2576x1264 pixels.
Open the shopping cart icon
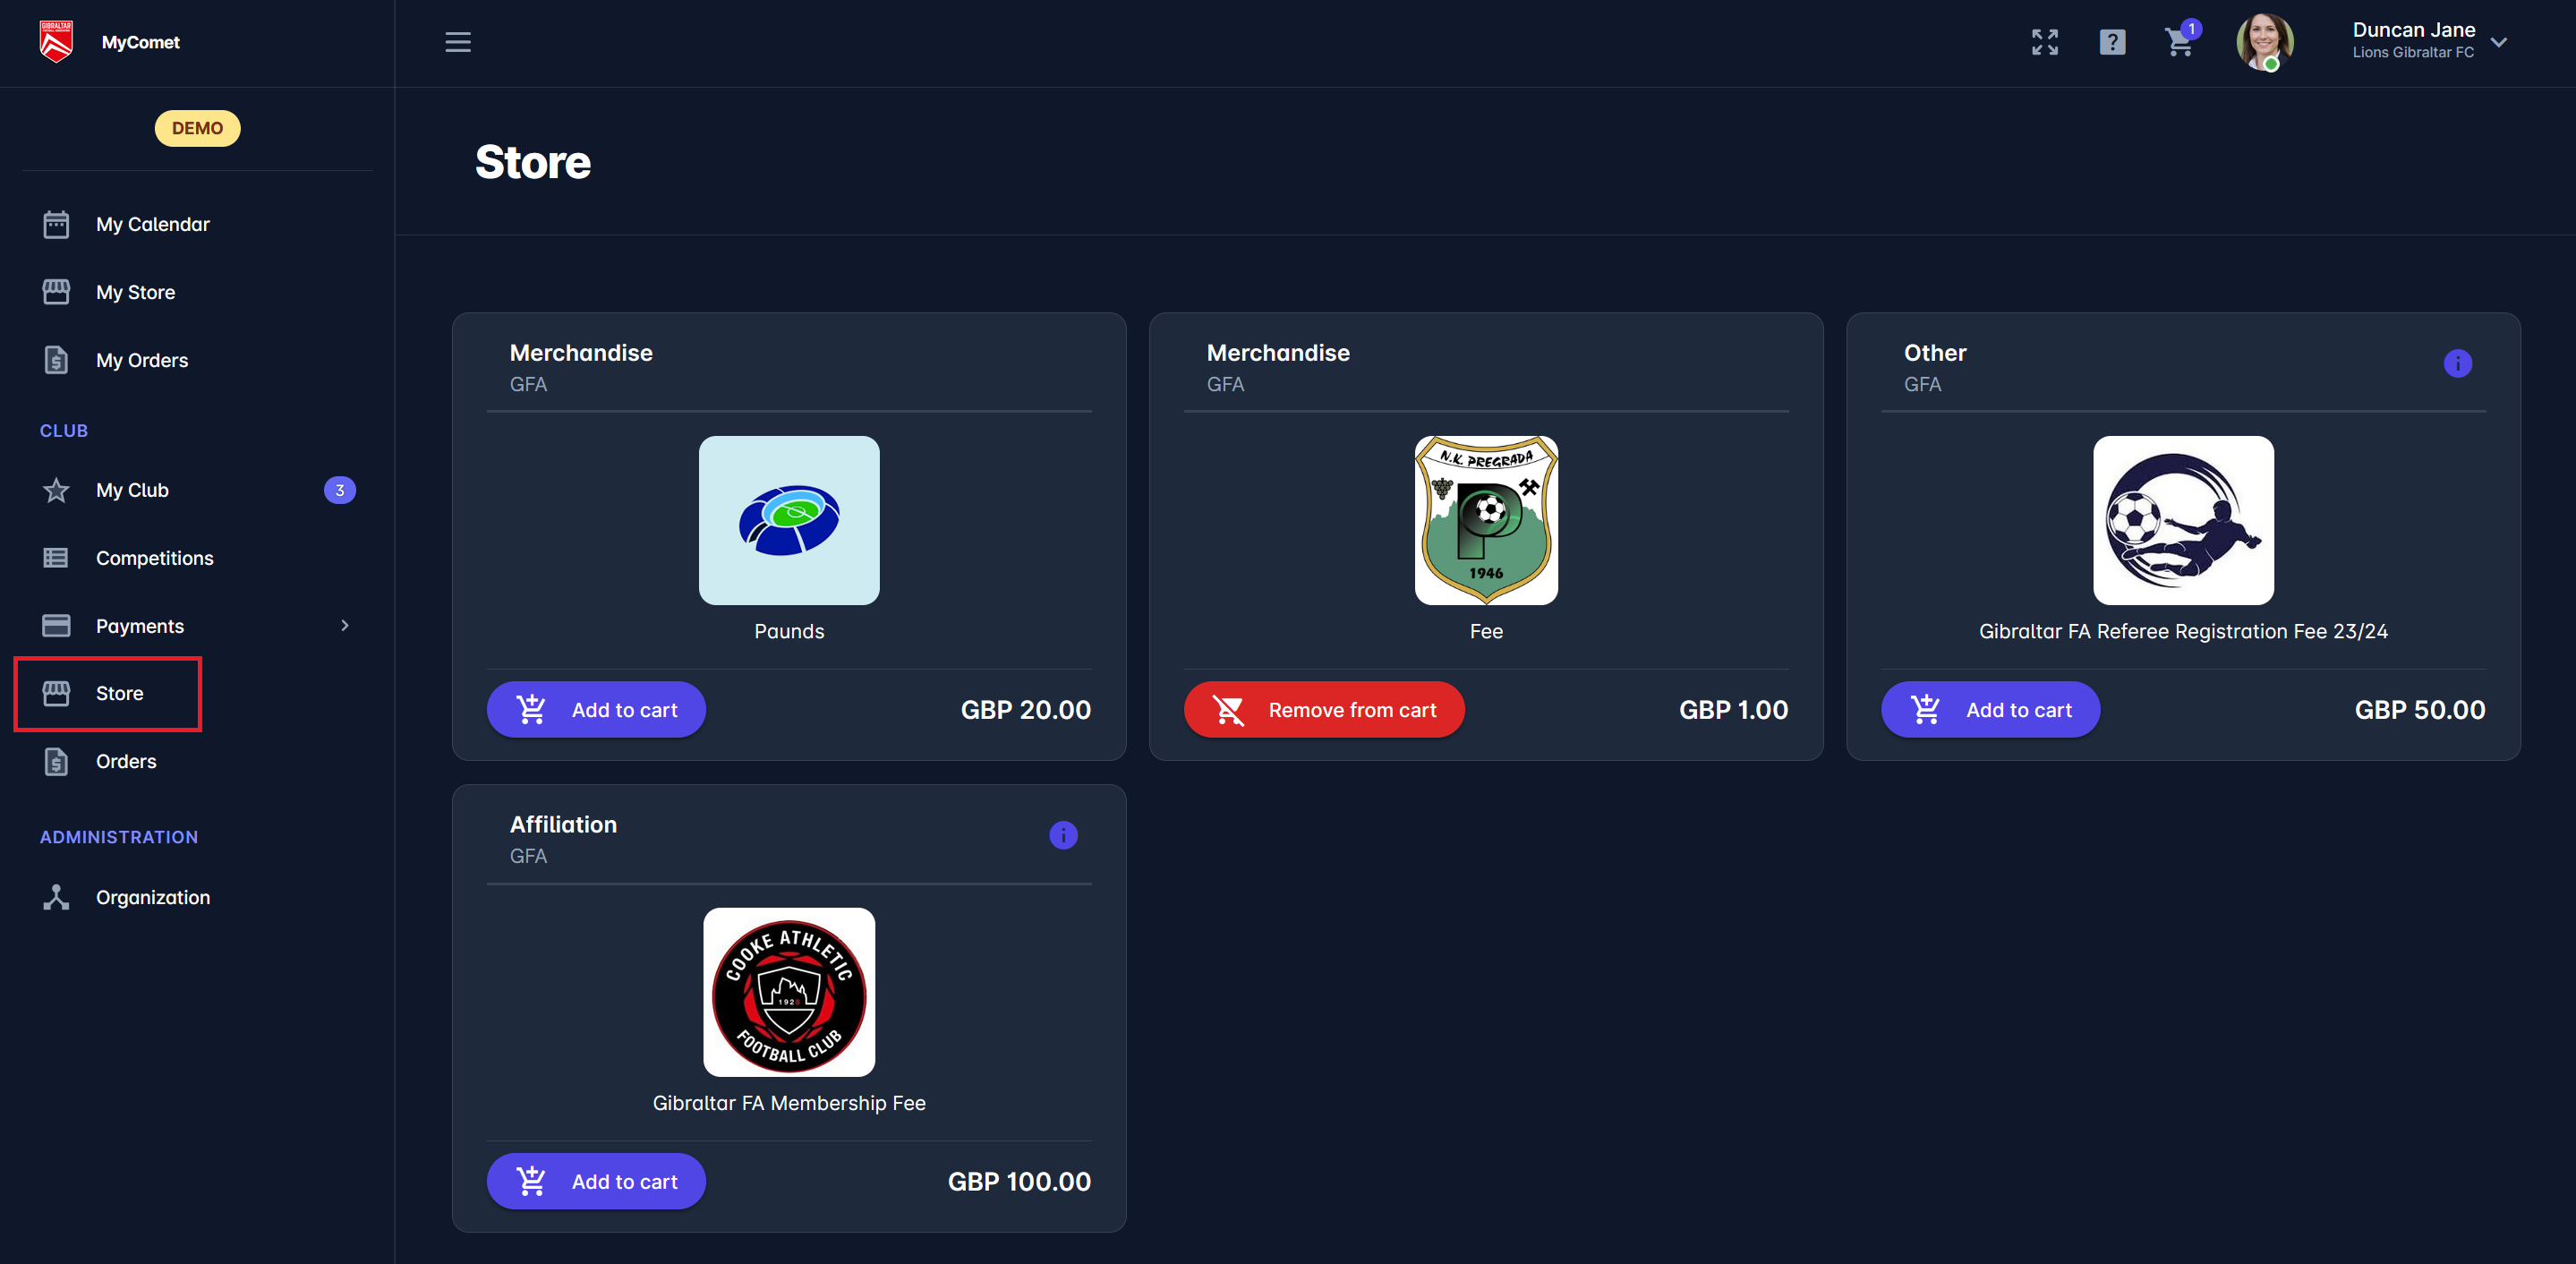click(x=2178, y=43)
